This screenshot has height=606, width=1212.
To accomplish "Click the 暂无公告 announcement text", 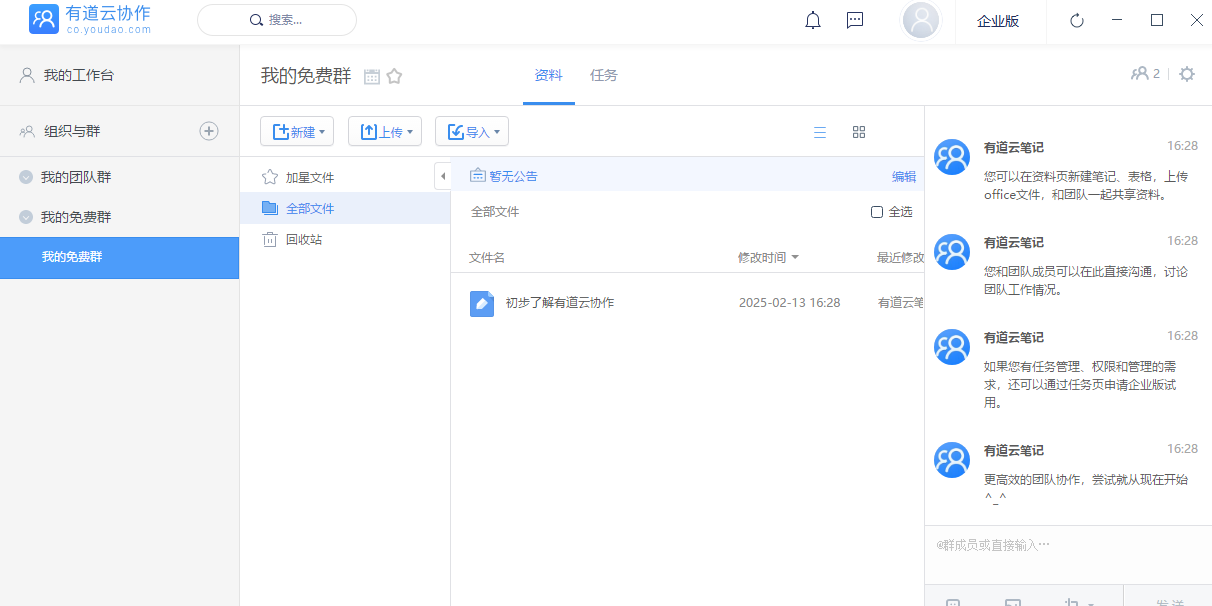I will [x=513, y=176].
